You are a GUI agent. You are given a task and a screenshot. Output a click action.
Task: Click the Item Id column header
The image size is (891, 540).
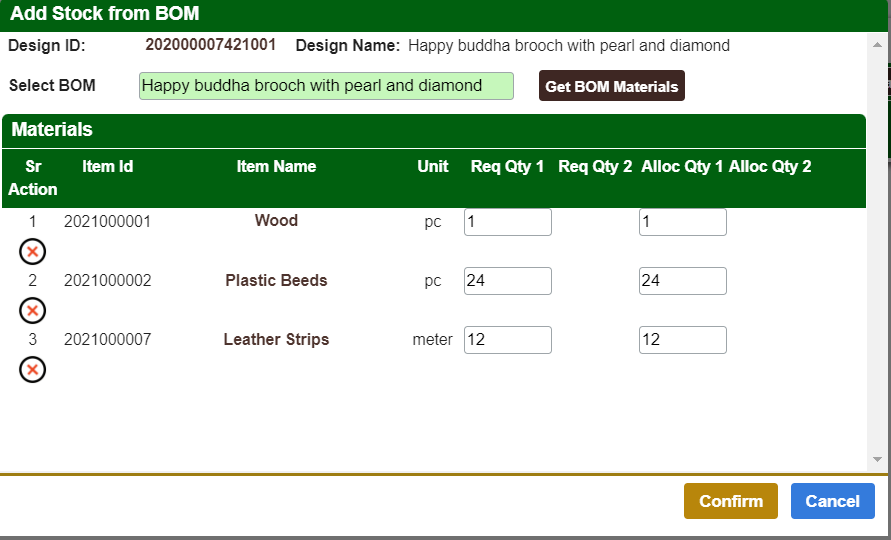(107, 167)
